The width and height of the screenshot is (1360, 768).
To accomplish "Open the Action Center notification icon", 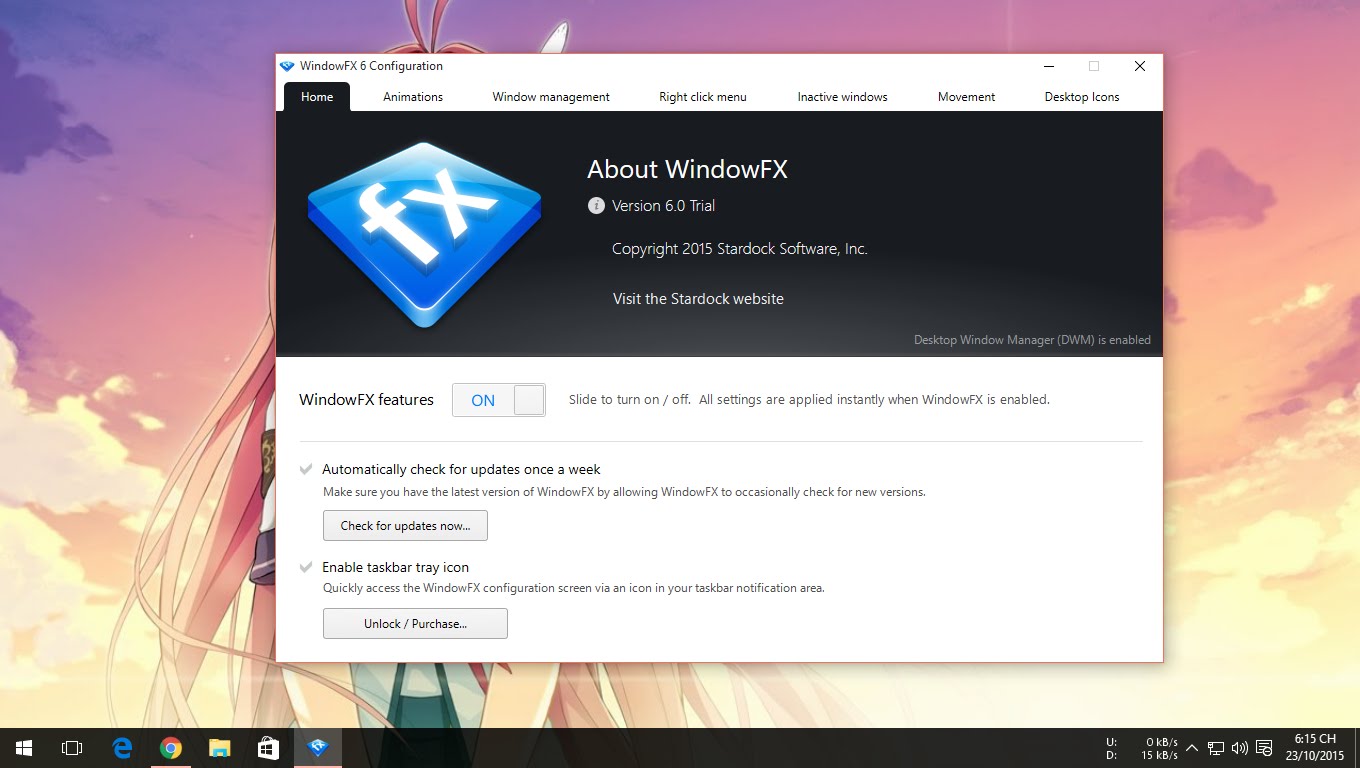I will coord(1264,748).
